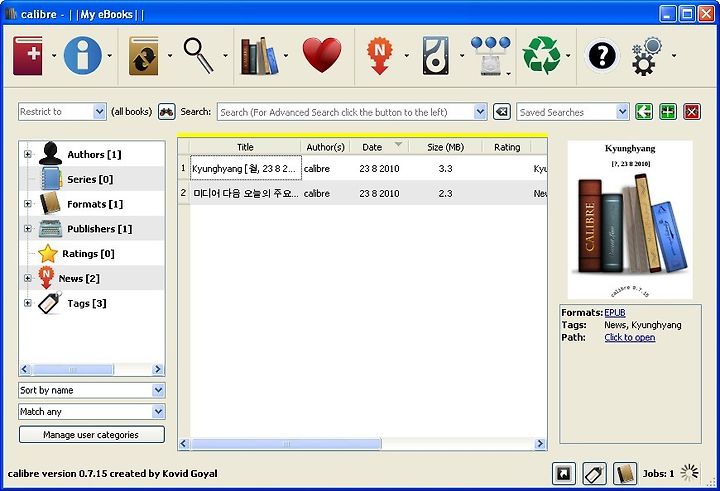Click the Save to disk icon
The width and height of the screenshot is (720, 491).
(x=435, y=56)
